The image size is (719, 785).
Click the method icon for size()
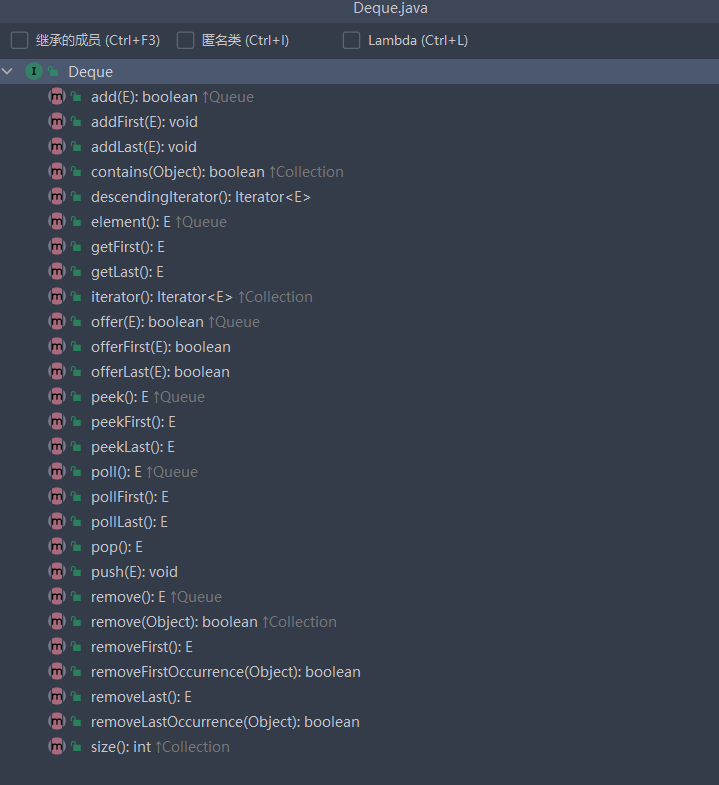coord(57,747)
